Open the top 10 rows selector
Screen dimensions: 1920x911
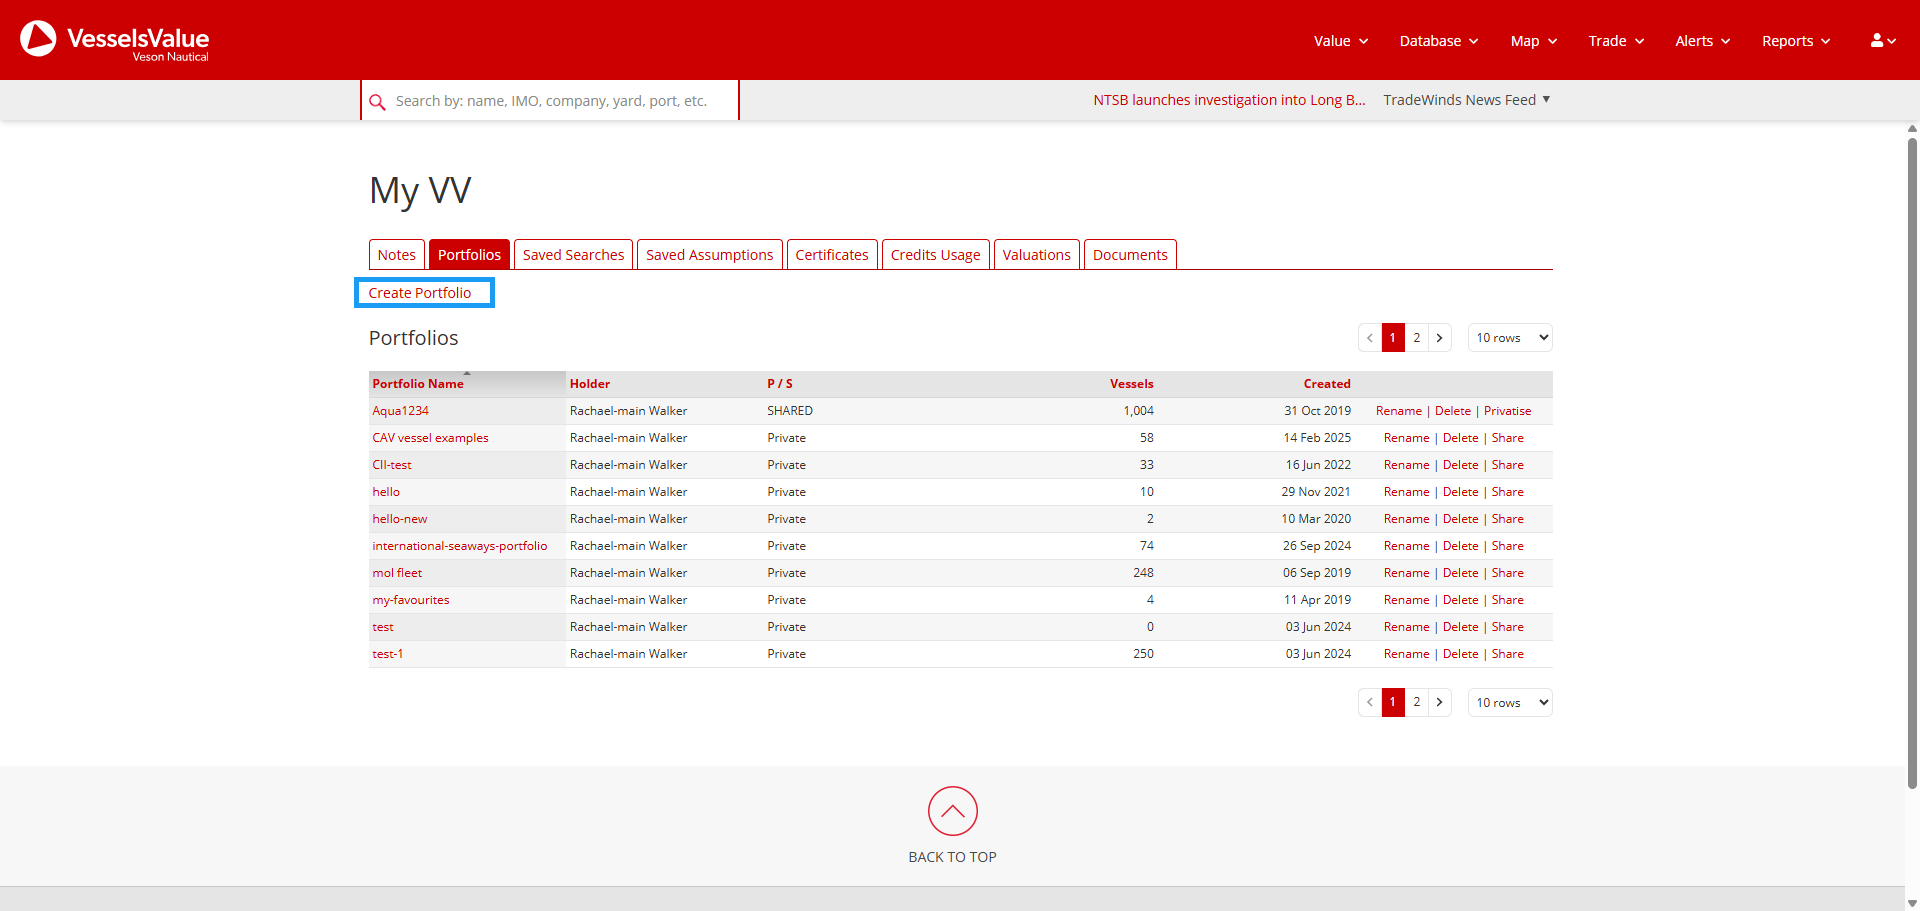pyautogui.click(x=1510, y=338)
